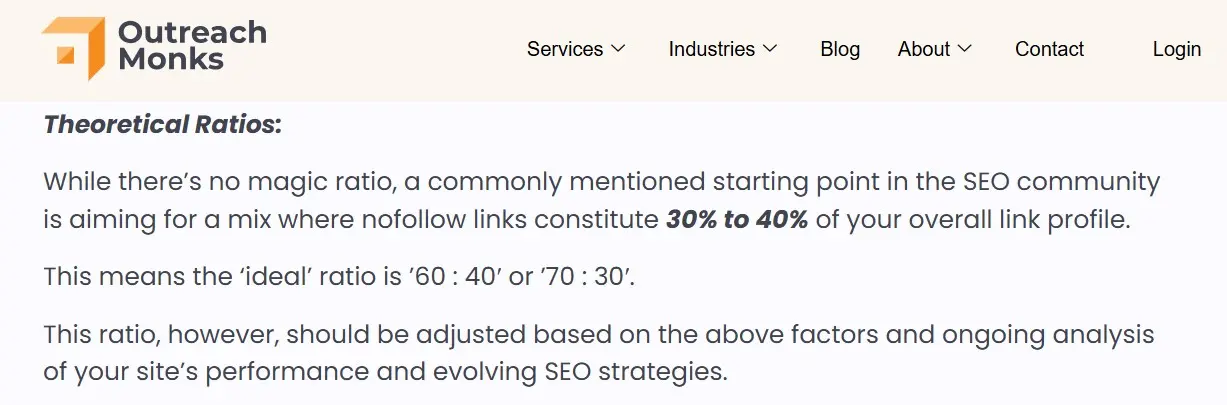Navigate to the Contact page
Image resolution: width=1227 pixels, height=405 pixels.
point(1049,49)
